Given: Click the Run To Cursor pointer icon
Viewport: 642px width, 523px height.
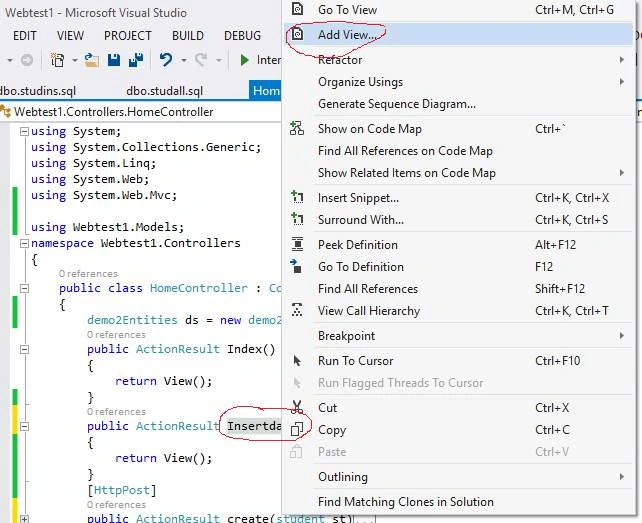Looking at the screenshot, I should (x=297, y=360).
